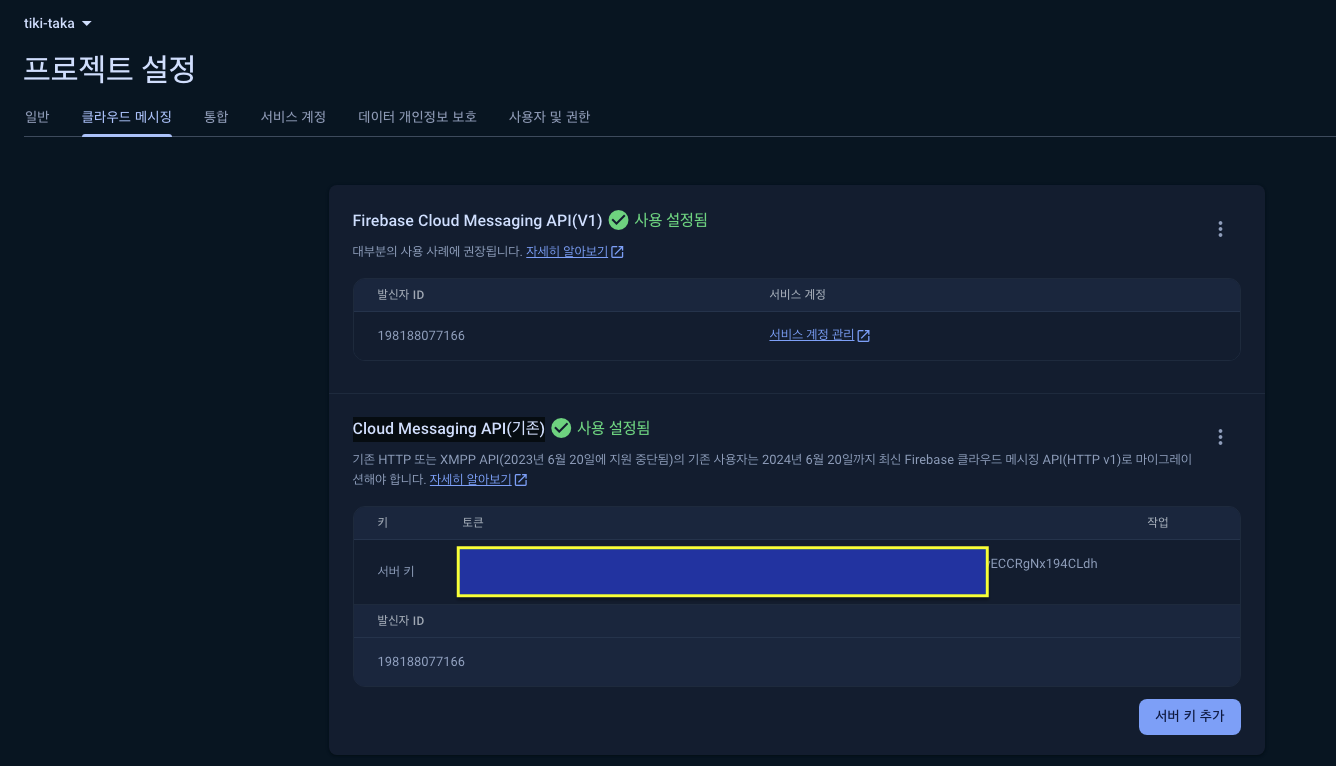This screenshot has width=1336, height=766.
Task: Click the Cloud Messaging API(기존) heading
Action: coord(449,428)
